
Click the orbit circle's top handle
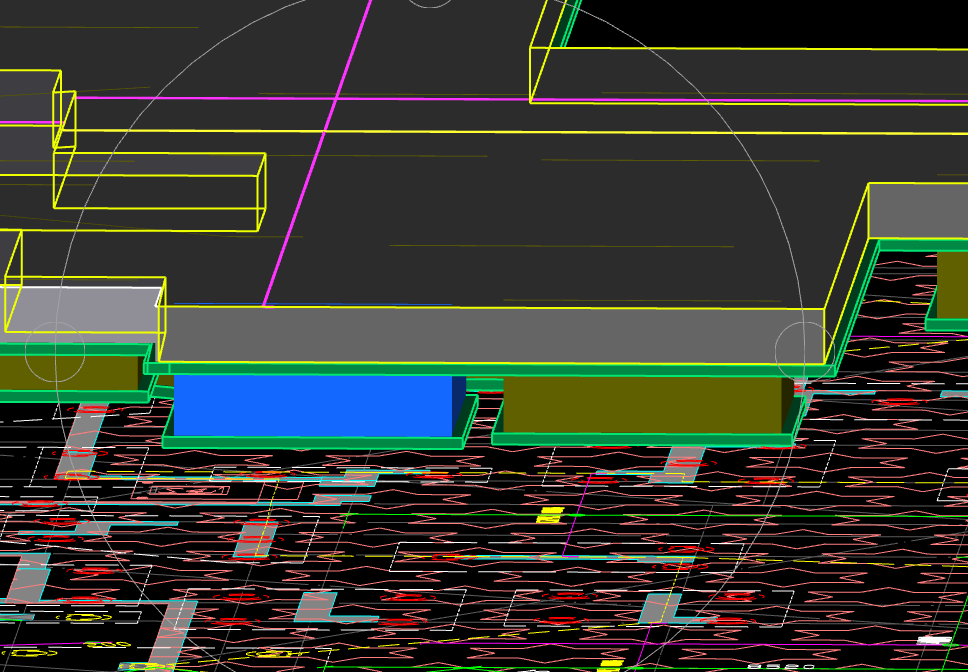[430, 2]
